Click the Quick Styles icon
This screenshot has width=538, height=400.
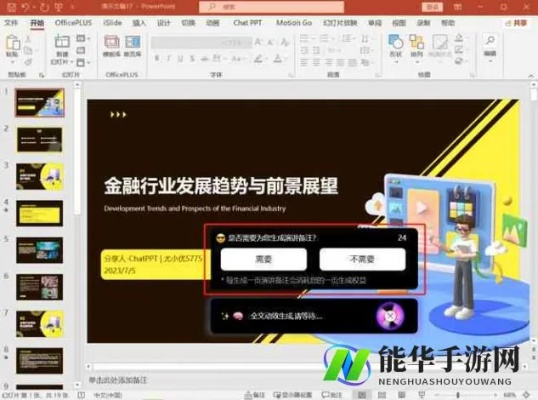point(440,42)
